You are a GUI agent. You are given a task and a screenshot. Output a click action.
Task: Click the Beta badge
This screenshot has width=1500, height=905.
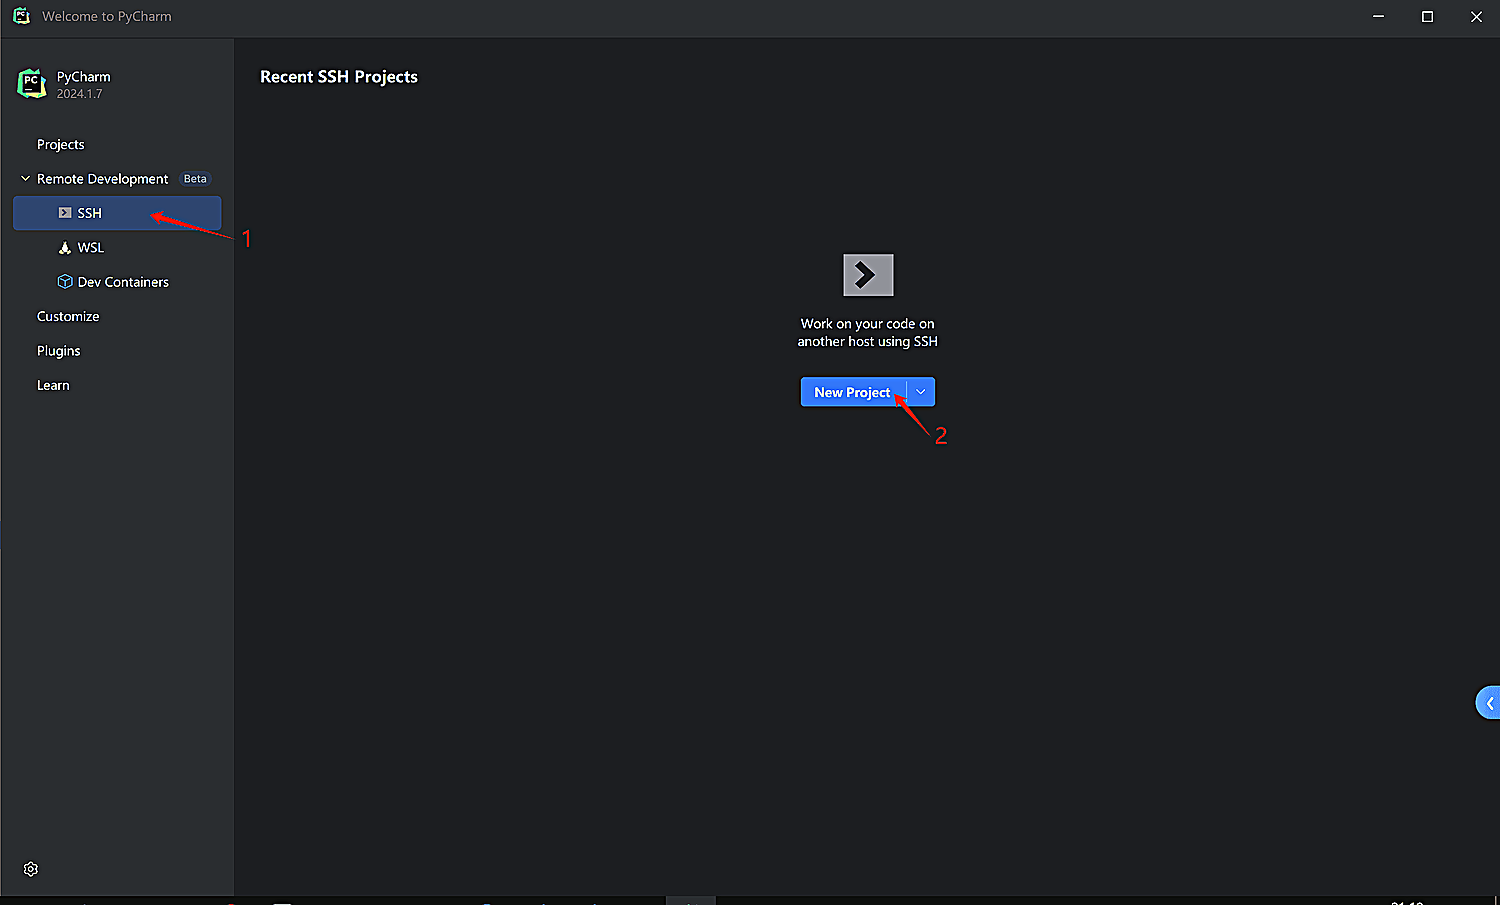pos(195,179)
